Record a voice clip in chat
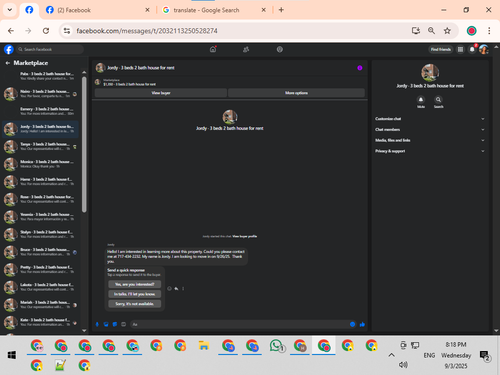Viewport: 500px width, 375px height. point(97,324)
